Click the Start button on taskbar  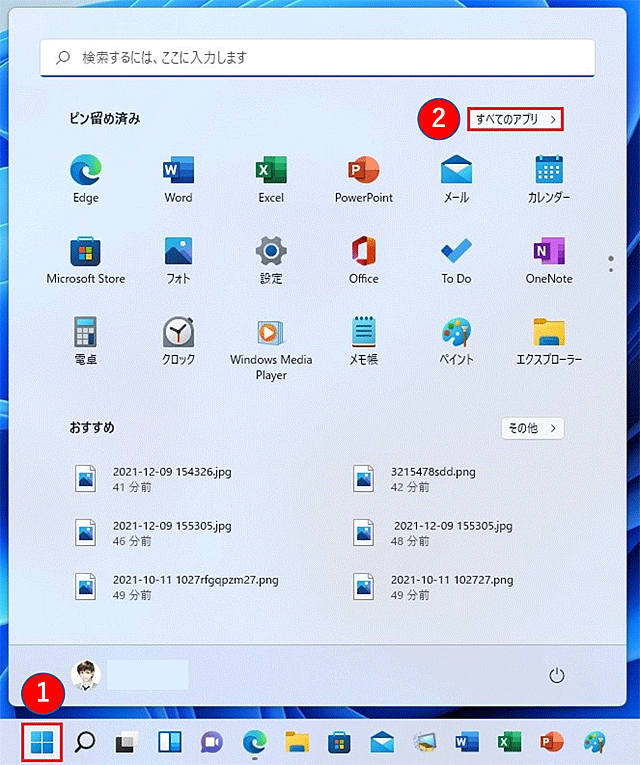click(42, 743)
